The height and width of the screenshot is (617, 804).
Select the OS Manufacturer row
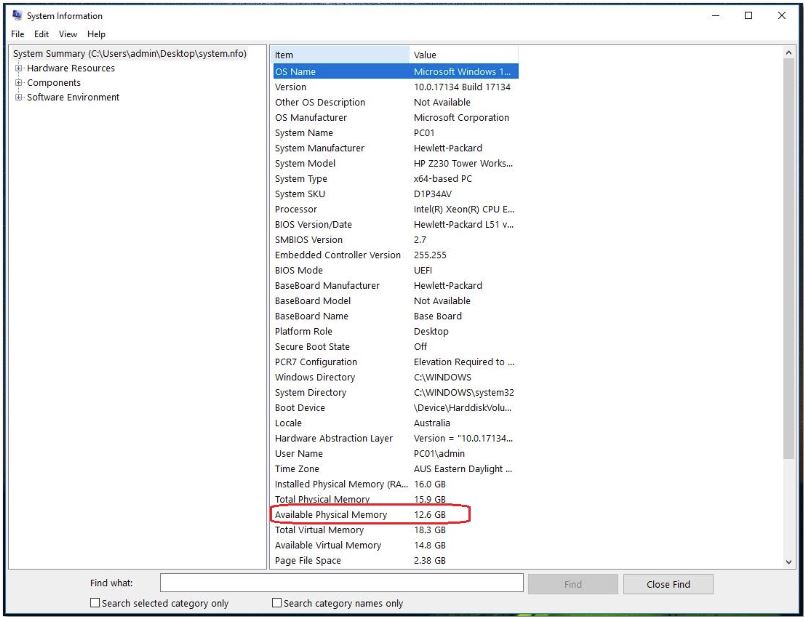[396, 117]
